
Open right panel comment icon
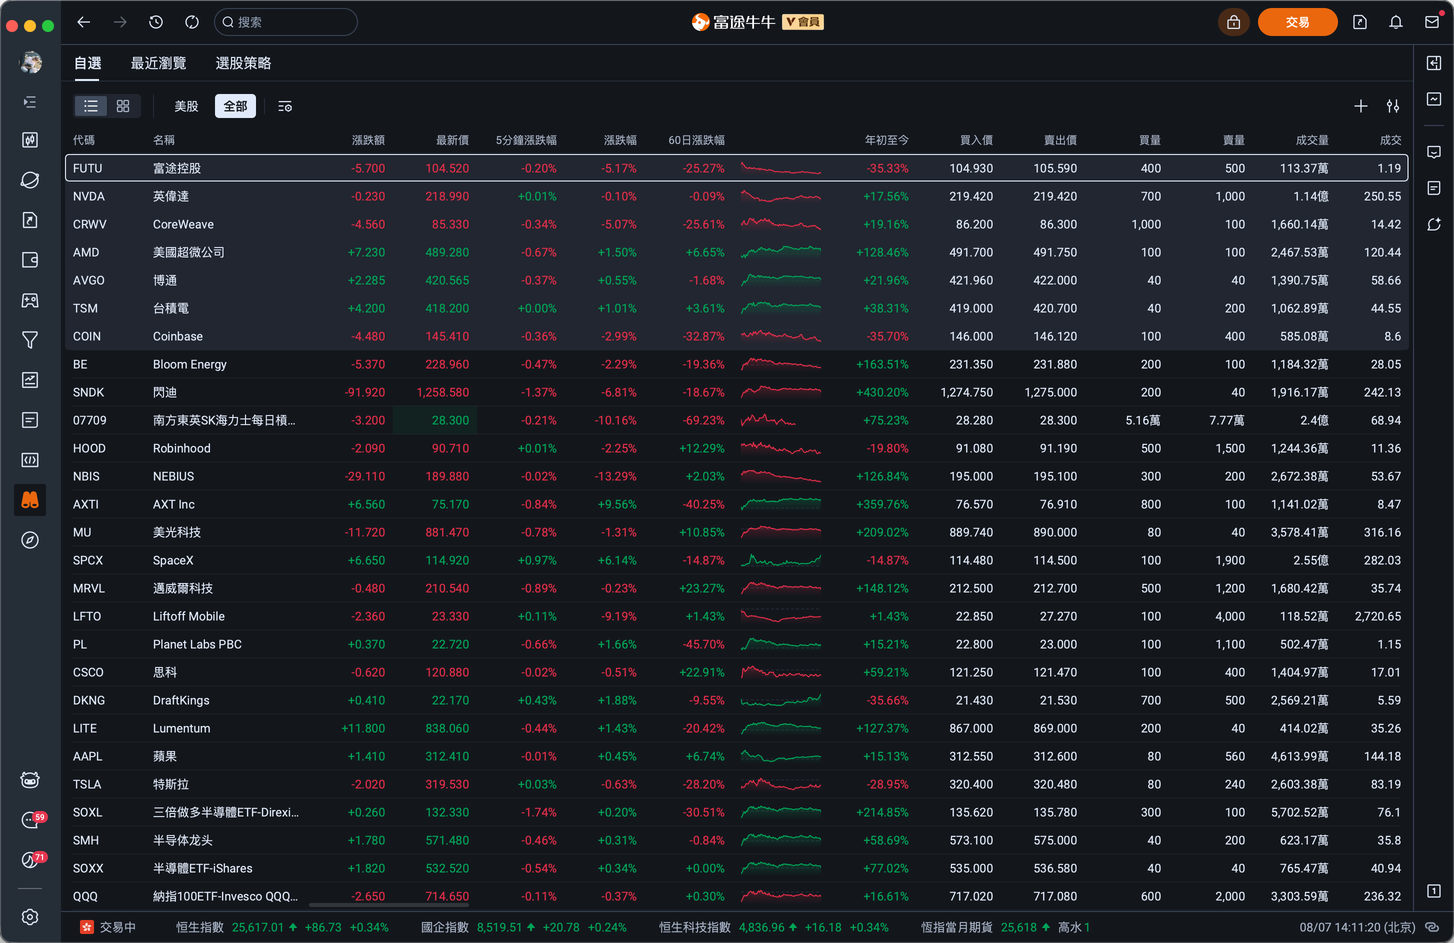[x=1434, y=152]
